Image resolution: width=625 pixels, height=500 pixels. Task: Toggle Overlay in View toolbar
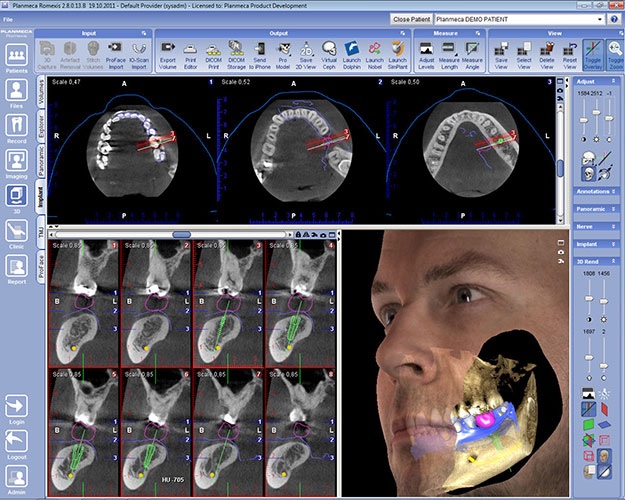click(593, 53)
